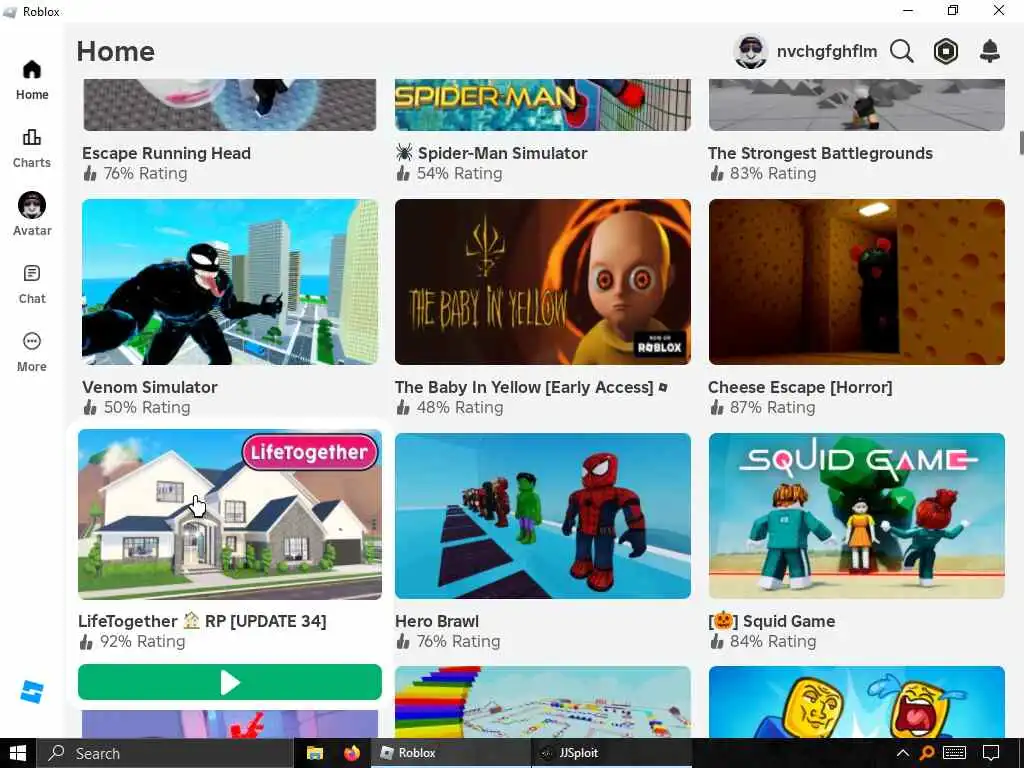Click the Venom Simulator title
Screen dimensions: 1024x768
point(150,387)
